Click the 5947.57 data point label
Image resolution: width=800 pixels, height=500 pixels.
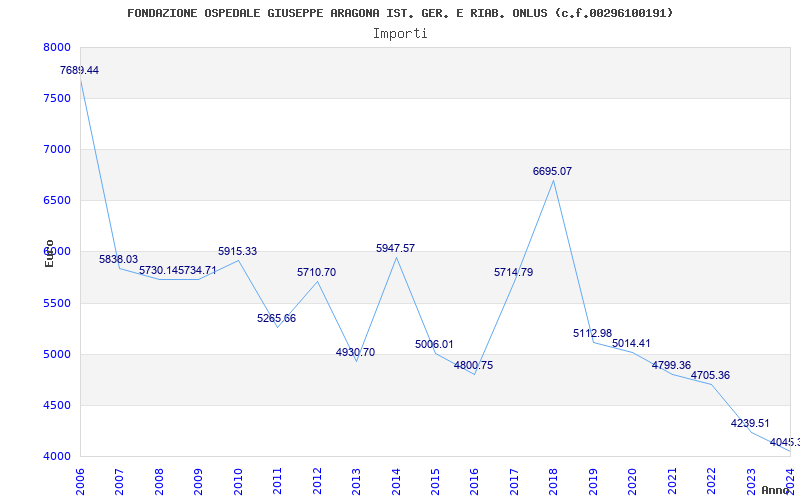tap(395, 248)
